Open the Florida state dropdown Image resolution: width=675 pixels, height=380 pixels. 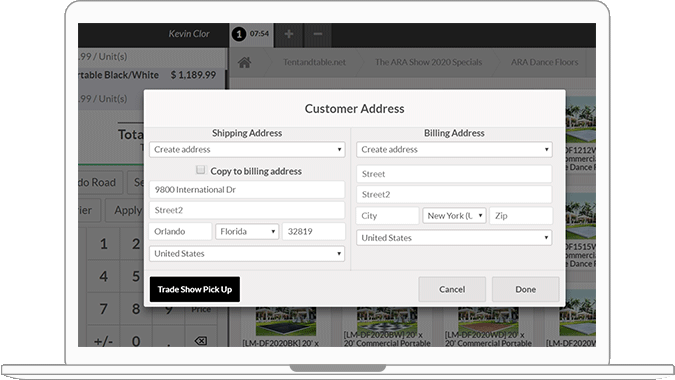247,232
